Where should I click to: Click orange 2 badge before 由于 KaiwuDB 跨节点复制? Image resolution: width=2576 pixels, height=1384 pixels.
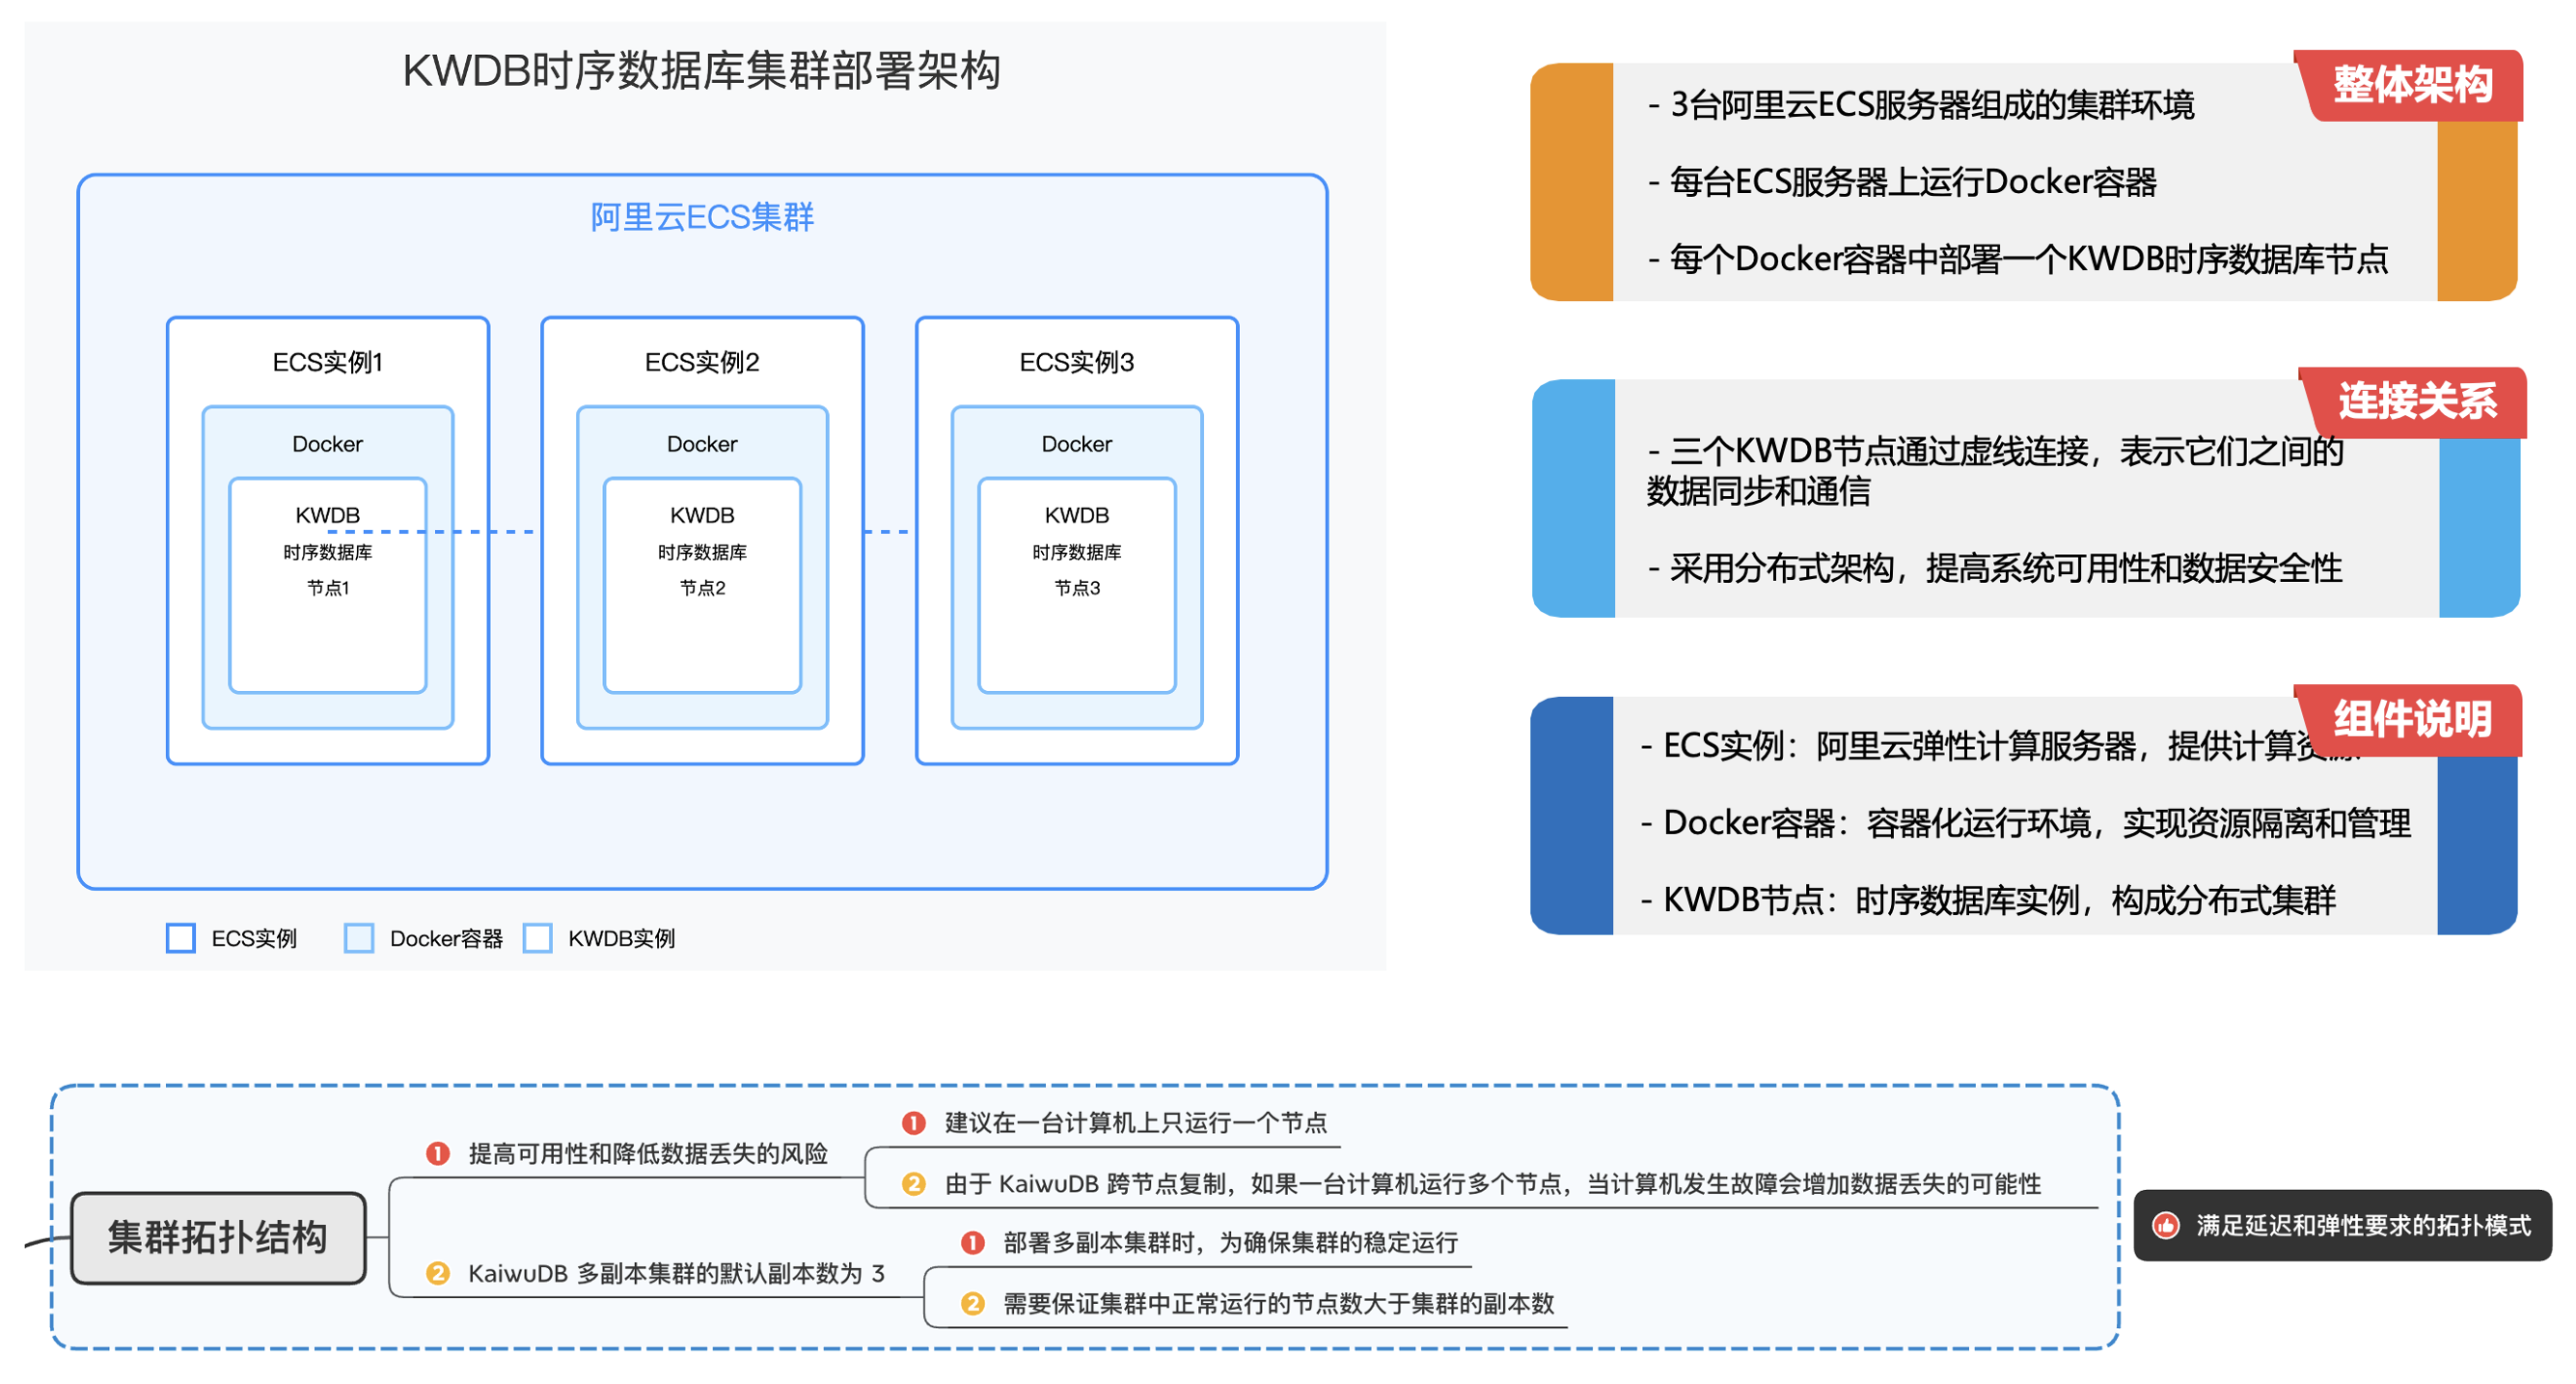[x=913, y=1184]
